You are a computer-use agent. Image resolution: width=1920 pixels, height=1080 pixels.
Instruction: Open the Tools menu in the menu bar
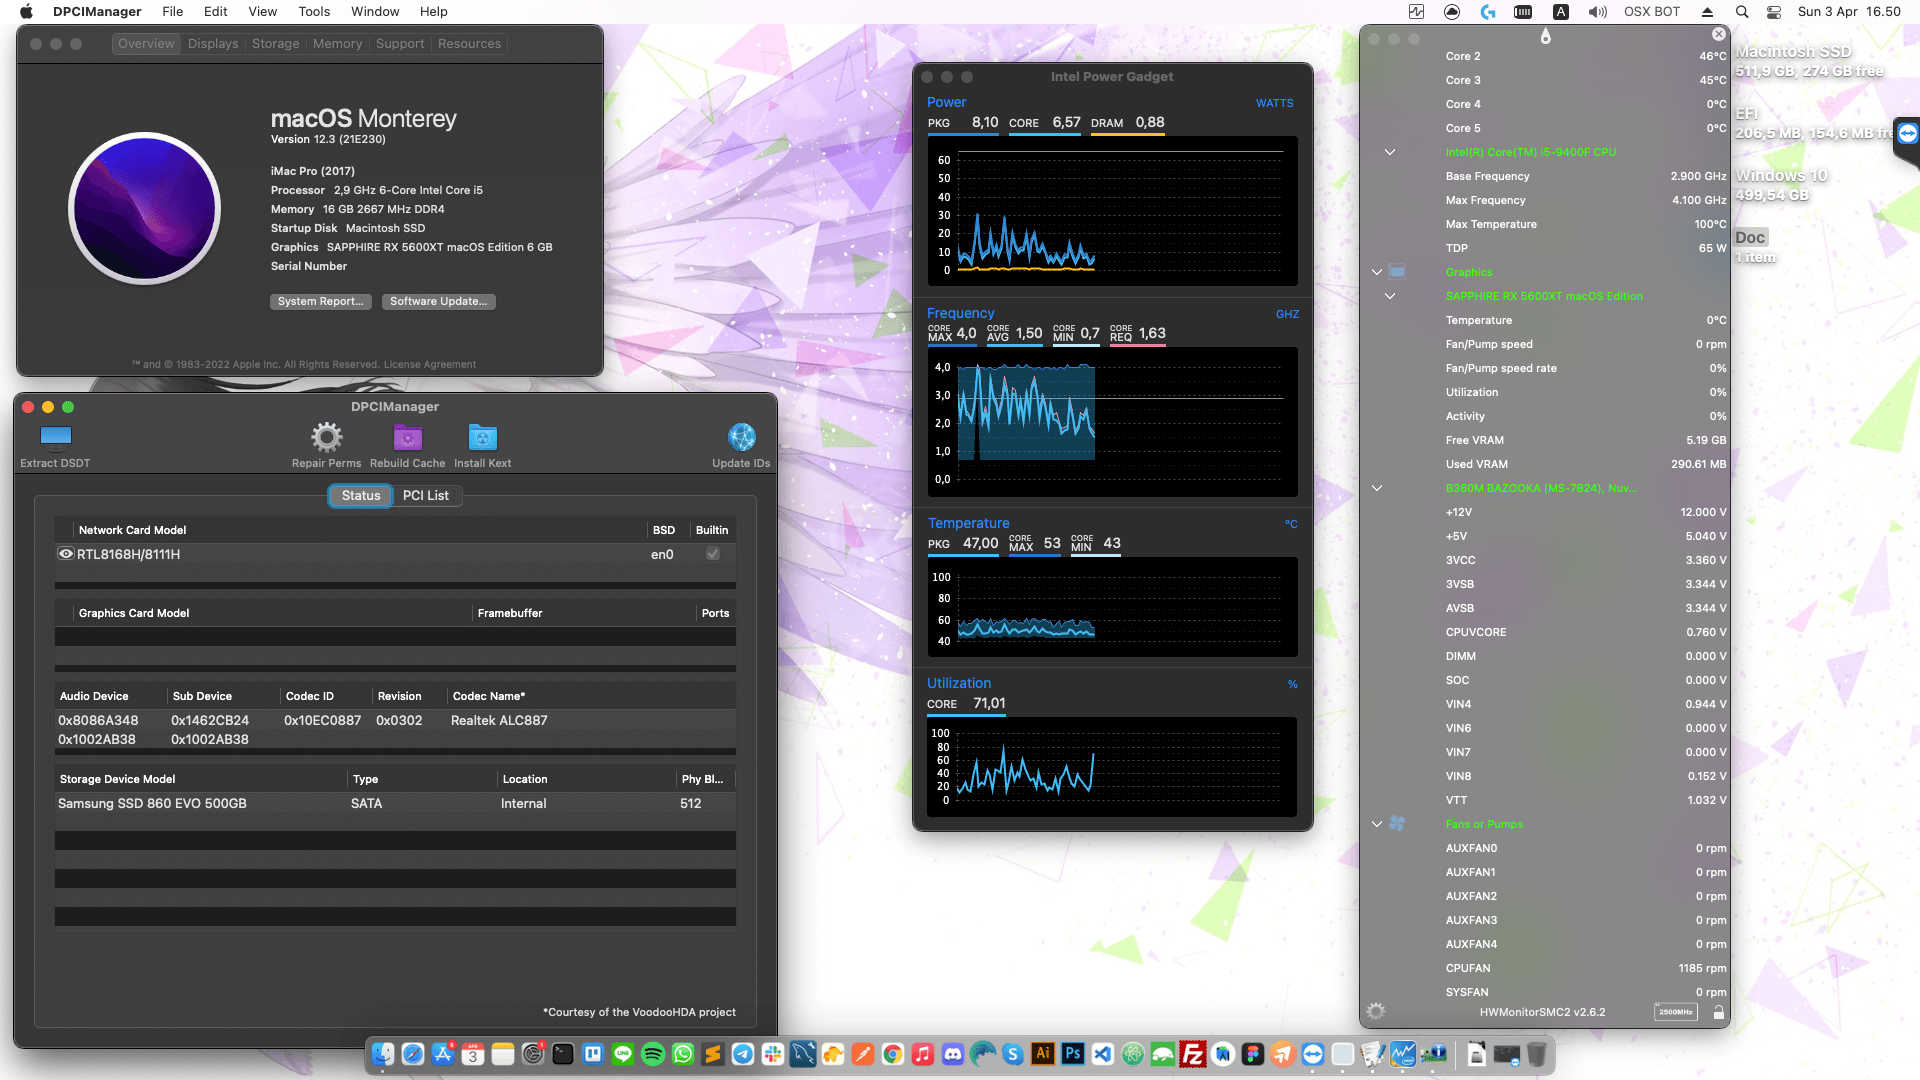(x=313, y=11)
